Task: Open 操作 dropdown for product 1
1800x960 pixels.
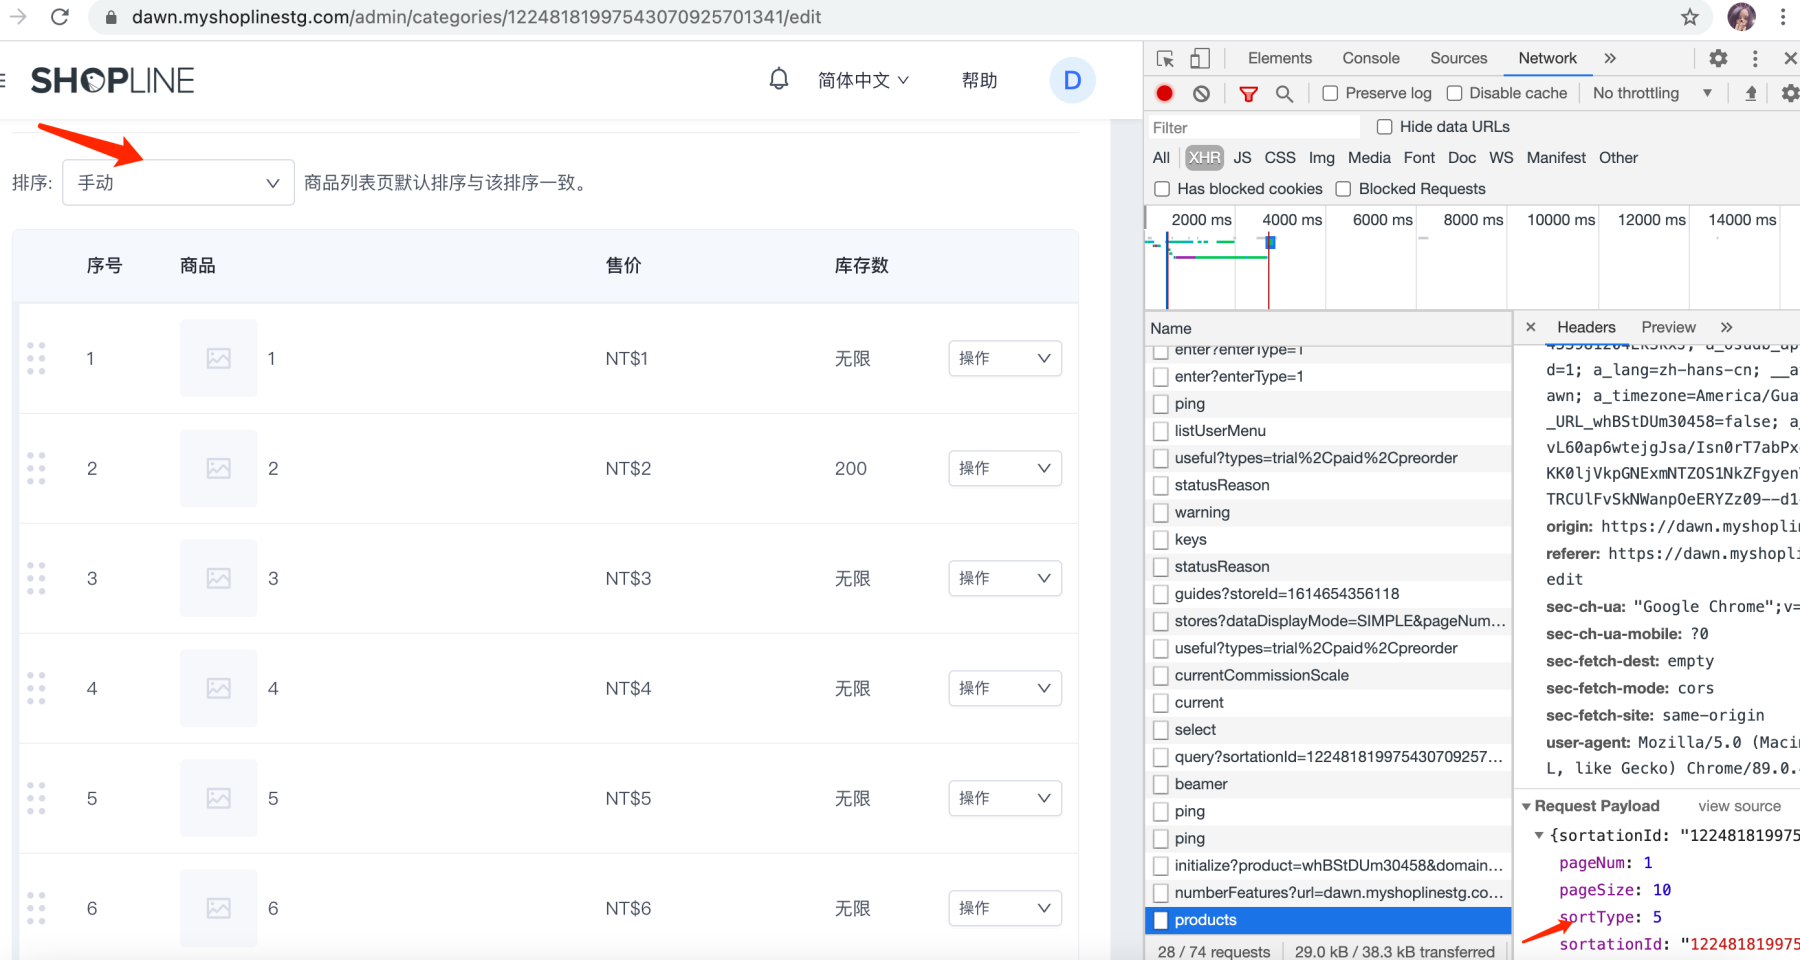Action: [1005, 358]
